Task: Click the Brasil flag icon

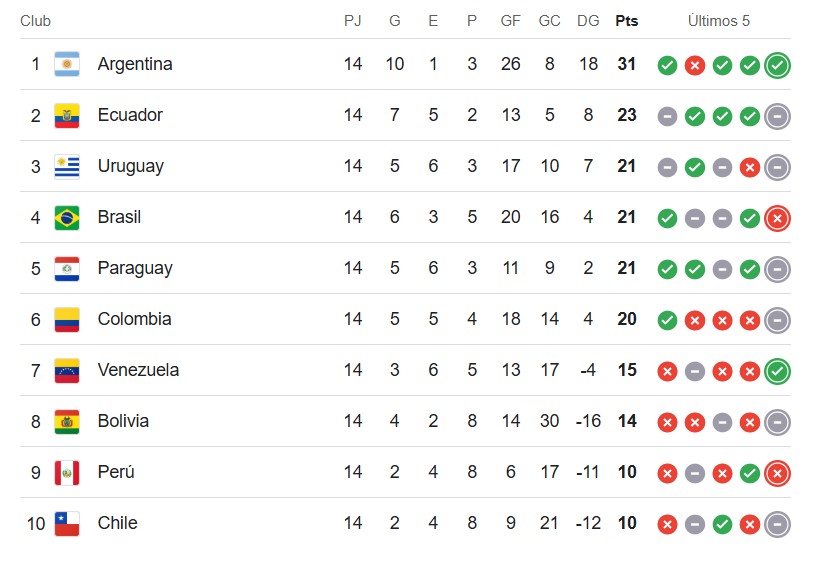Action: tap(67, 217)
